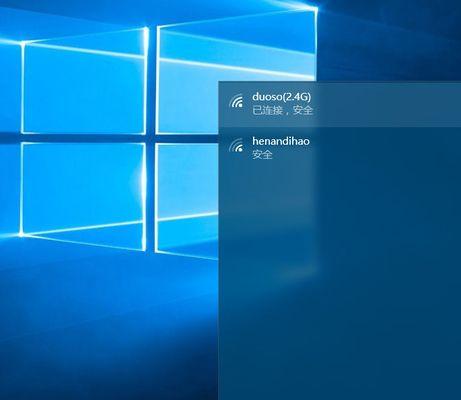This screenshot has width=461, height=400.
Task: Expand the henandihao network row to connect
Action: pyautogui.click(x=340, y=149)
